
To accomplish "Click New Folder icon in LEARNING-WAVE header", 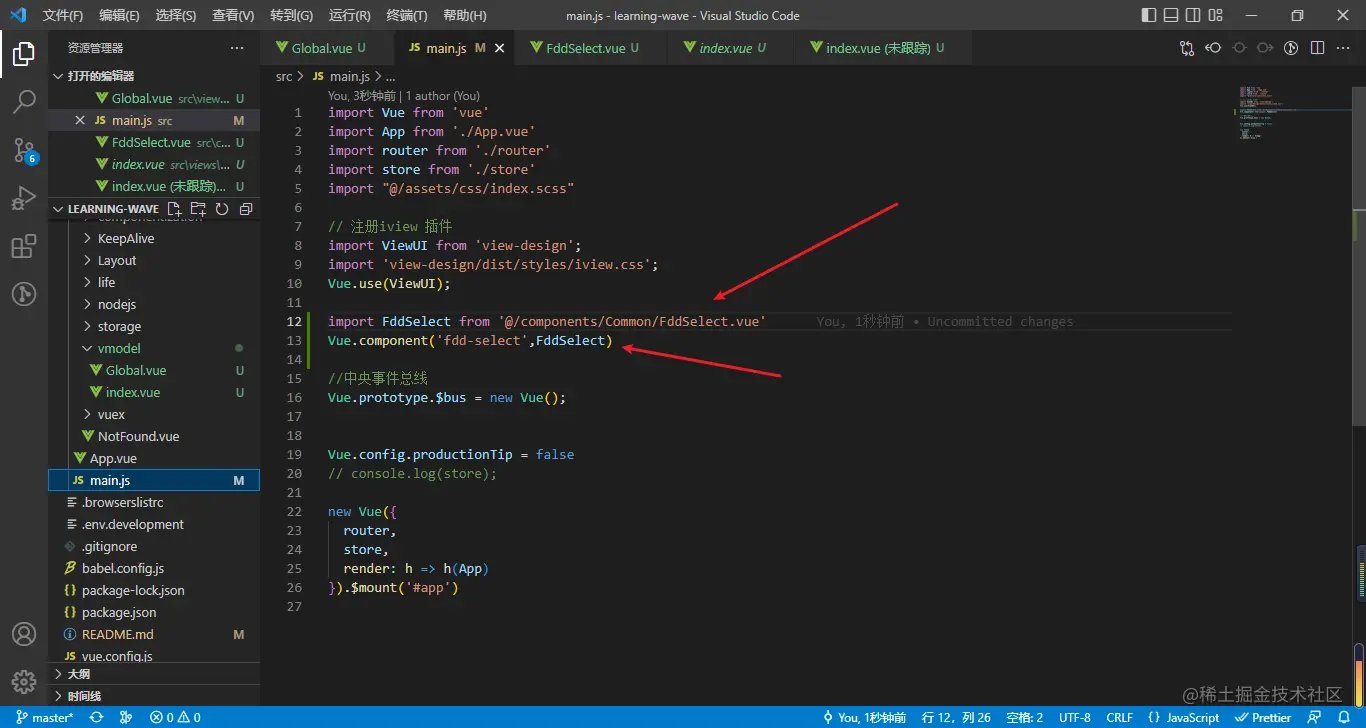I will (198, 209).
